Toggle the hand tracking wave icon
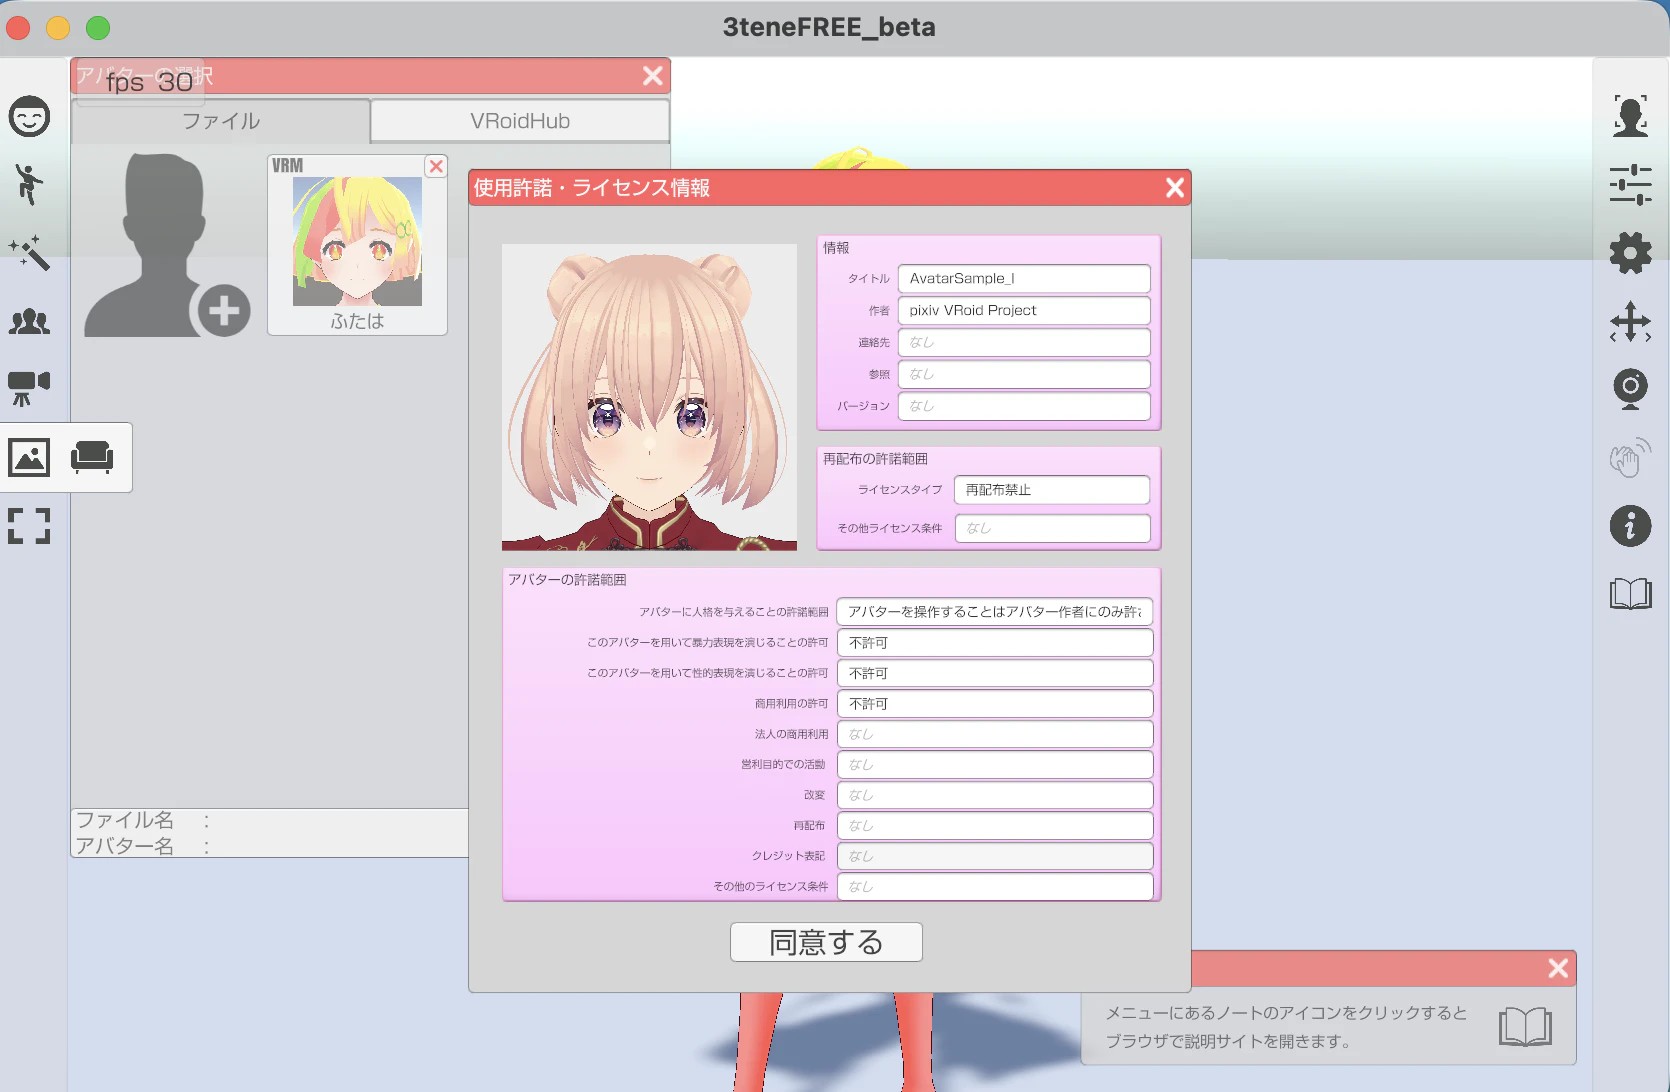Image resolution: width=1670 pixels, height=1092 pixels. (x=1630, y=457)
